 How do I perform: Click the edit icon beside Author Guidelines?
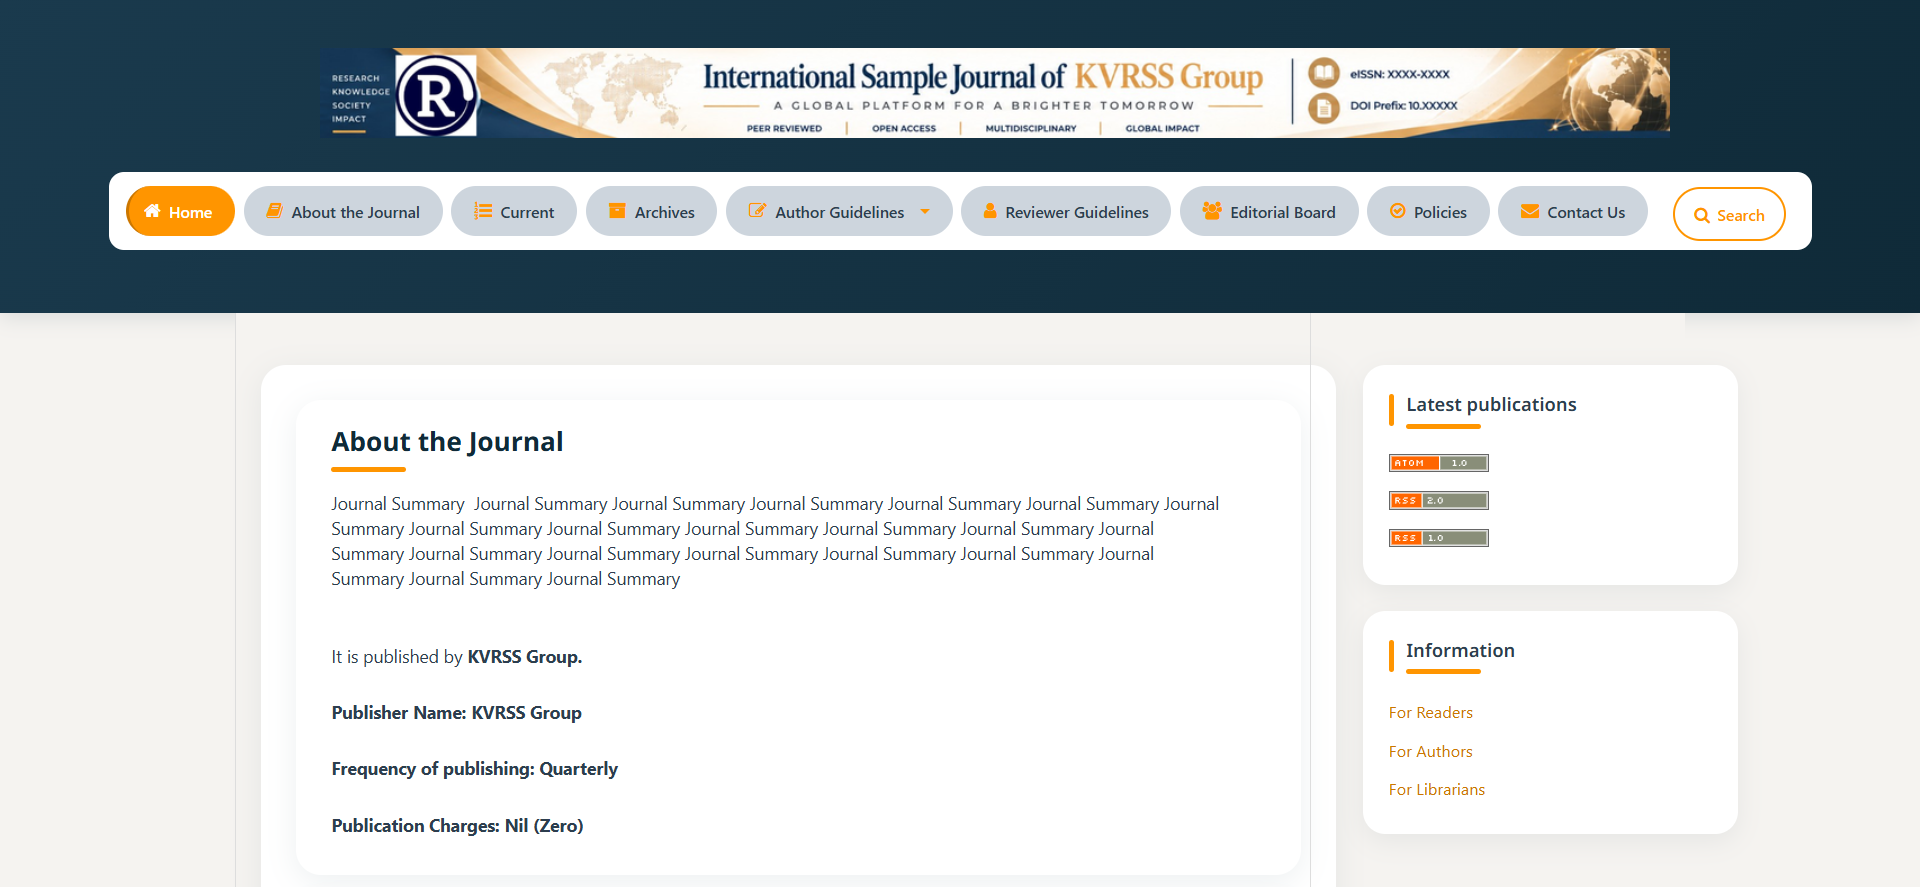[758, 211]
